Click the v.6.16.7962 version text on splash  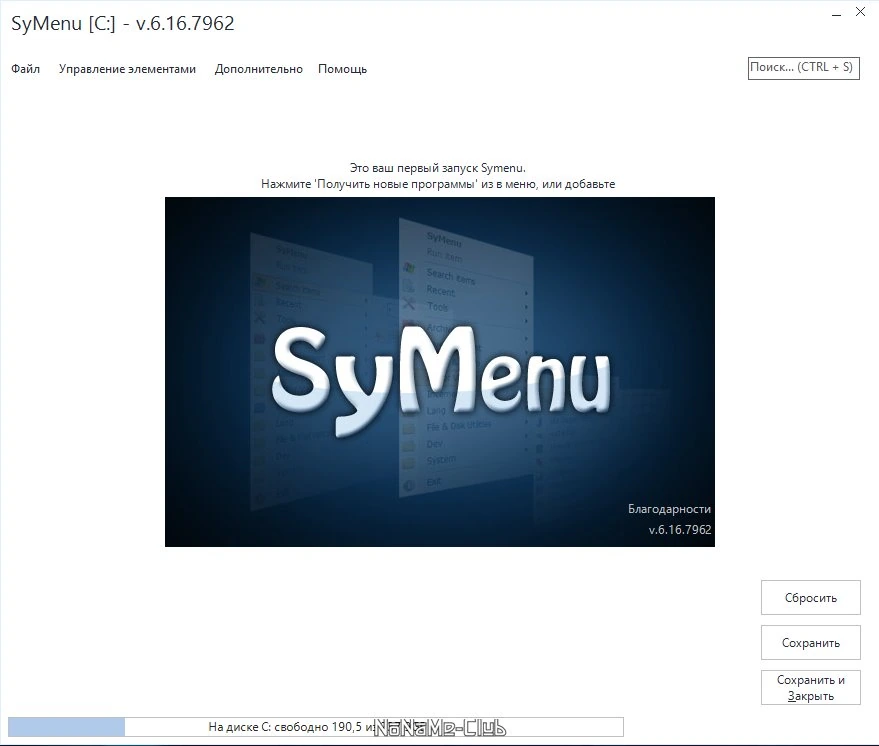[x=680, y=530]
